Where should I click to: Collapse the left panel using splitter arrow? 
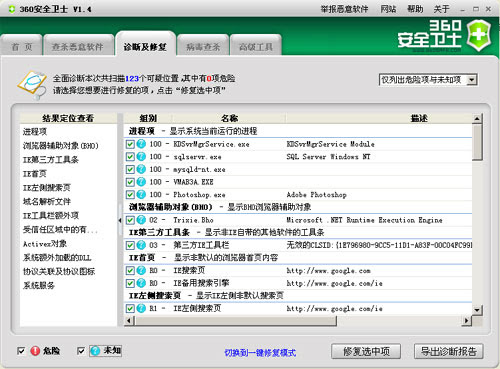click(x=120, y=220)
